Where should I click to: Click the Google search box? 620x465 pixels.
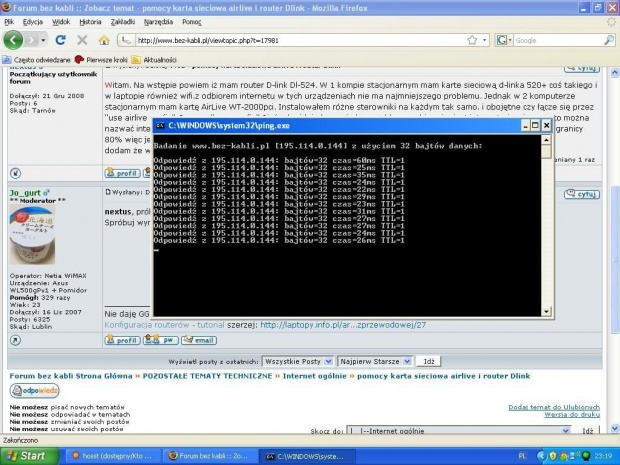coord(558,40)
